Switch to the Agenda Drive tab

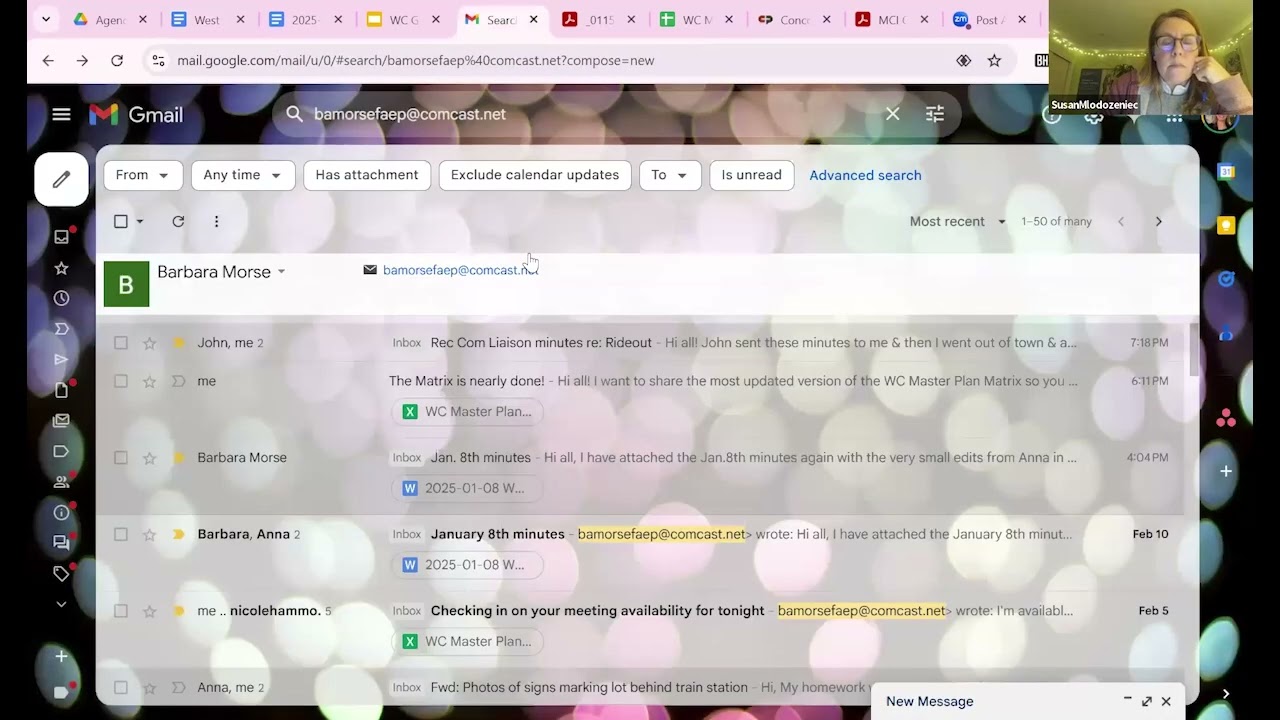tap(110, 20)
